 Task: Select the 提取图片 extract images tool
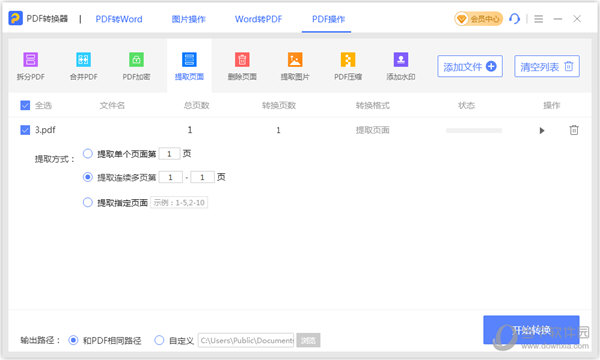pos(295,66)
